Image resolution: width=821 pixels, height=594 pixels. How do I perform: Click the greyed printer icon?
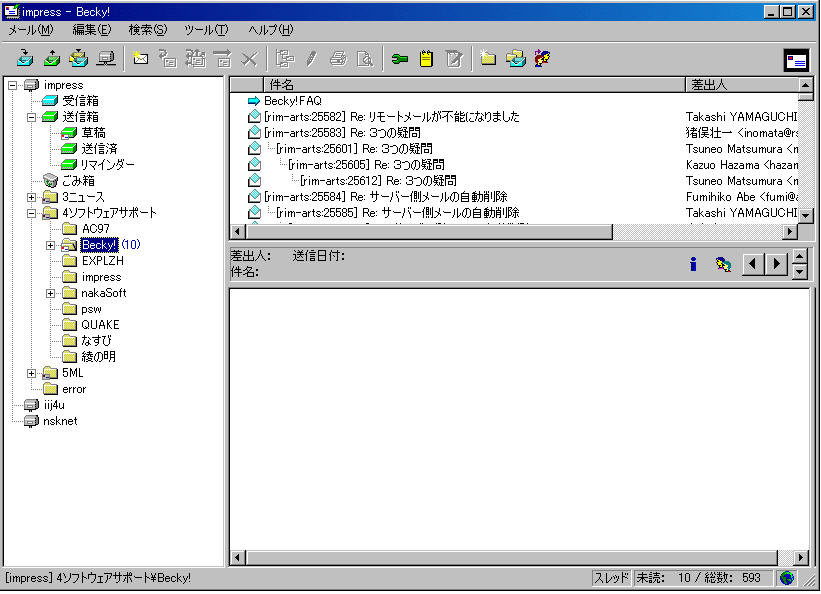click(338, 58)
